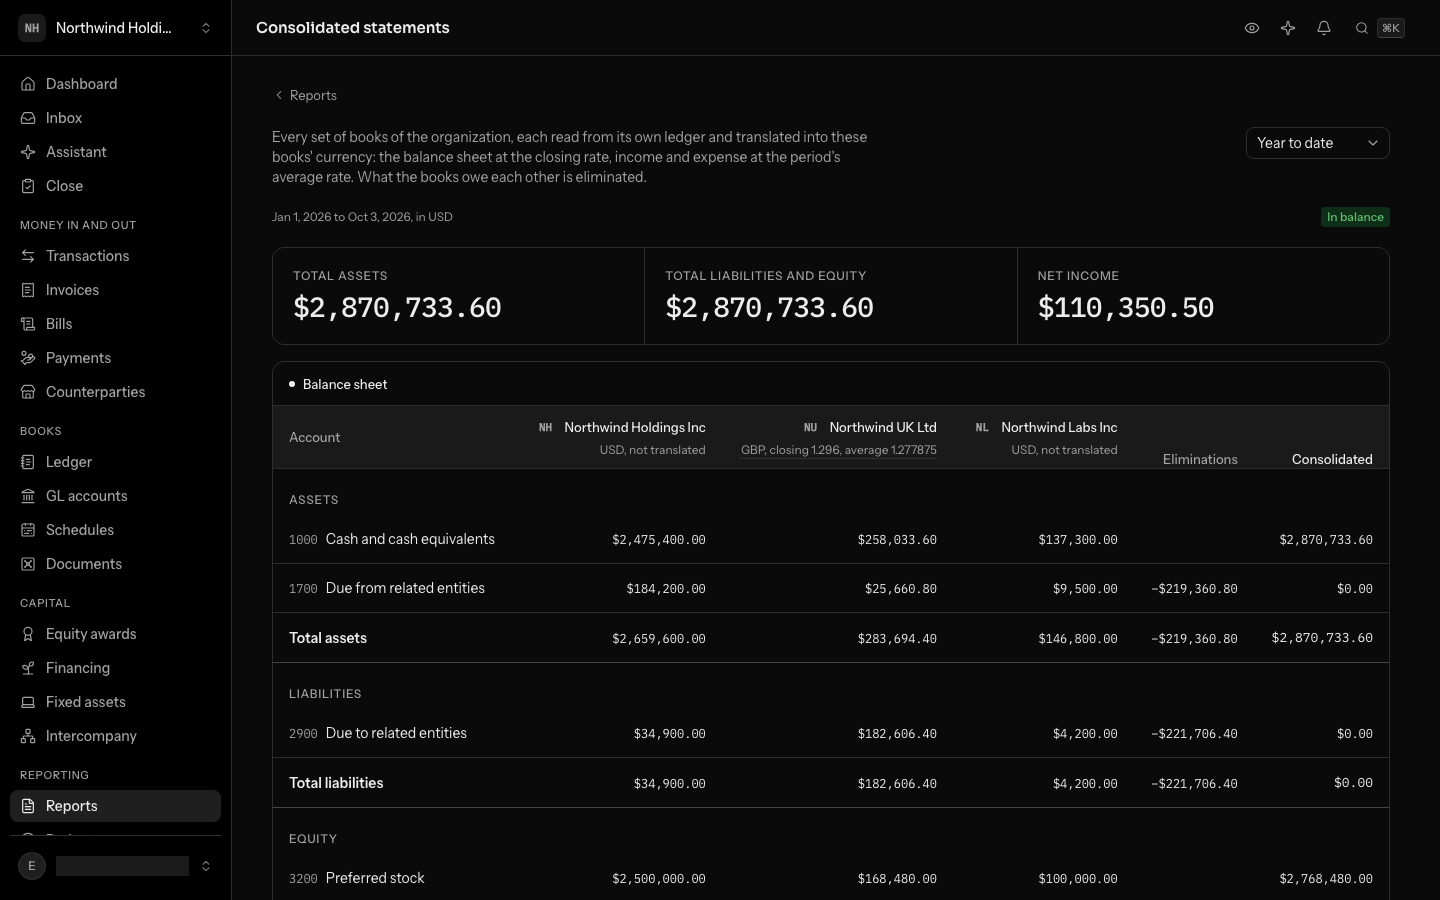Click the Northwind UK Ltd GBP rate subtitle

tap(838, 450)
